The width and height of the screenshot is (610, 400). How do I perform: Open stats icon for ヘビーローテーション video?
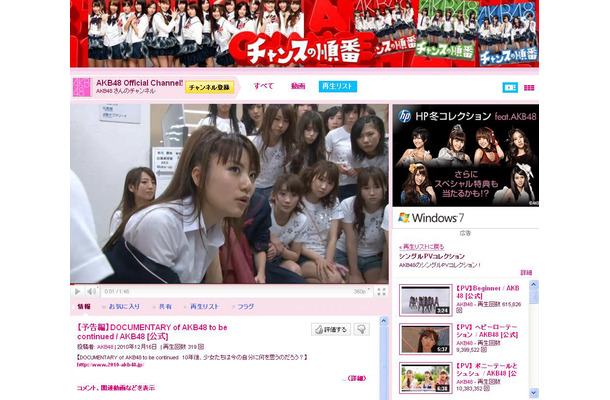pos(484,349)
